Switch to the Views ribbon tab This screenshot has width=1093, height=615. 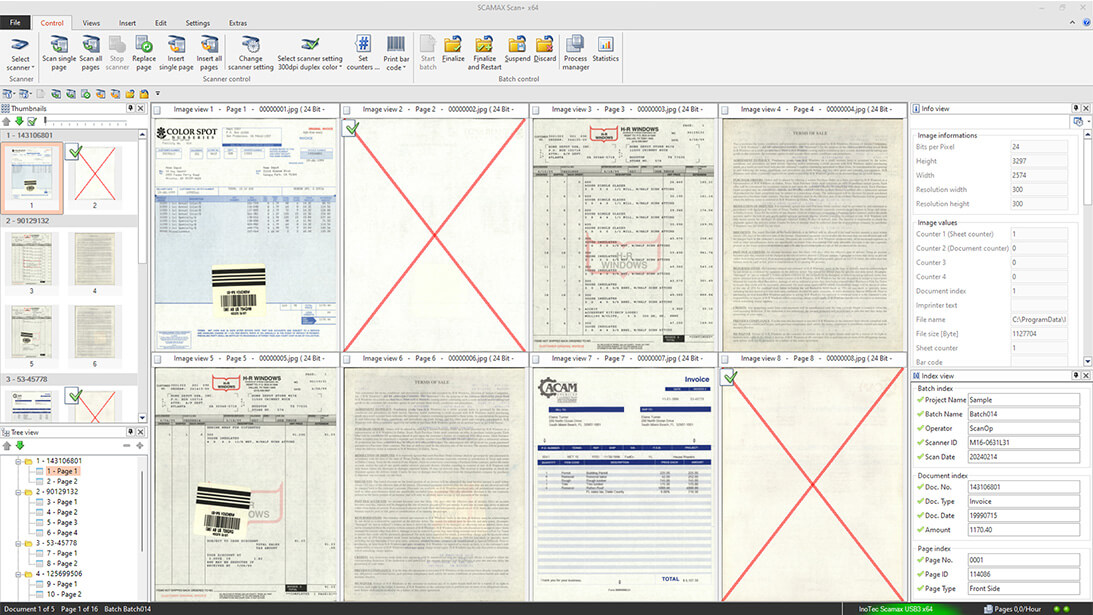tap(91, 22)
